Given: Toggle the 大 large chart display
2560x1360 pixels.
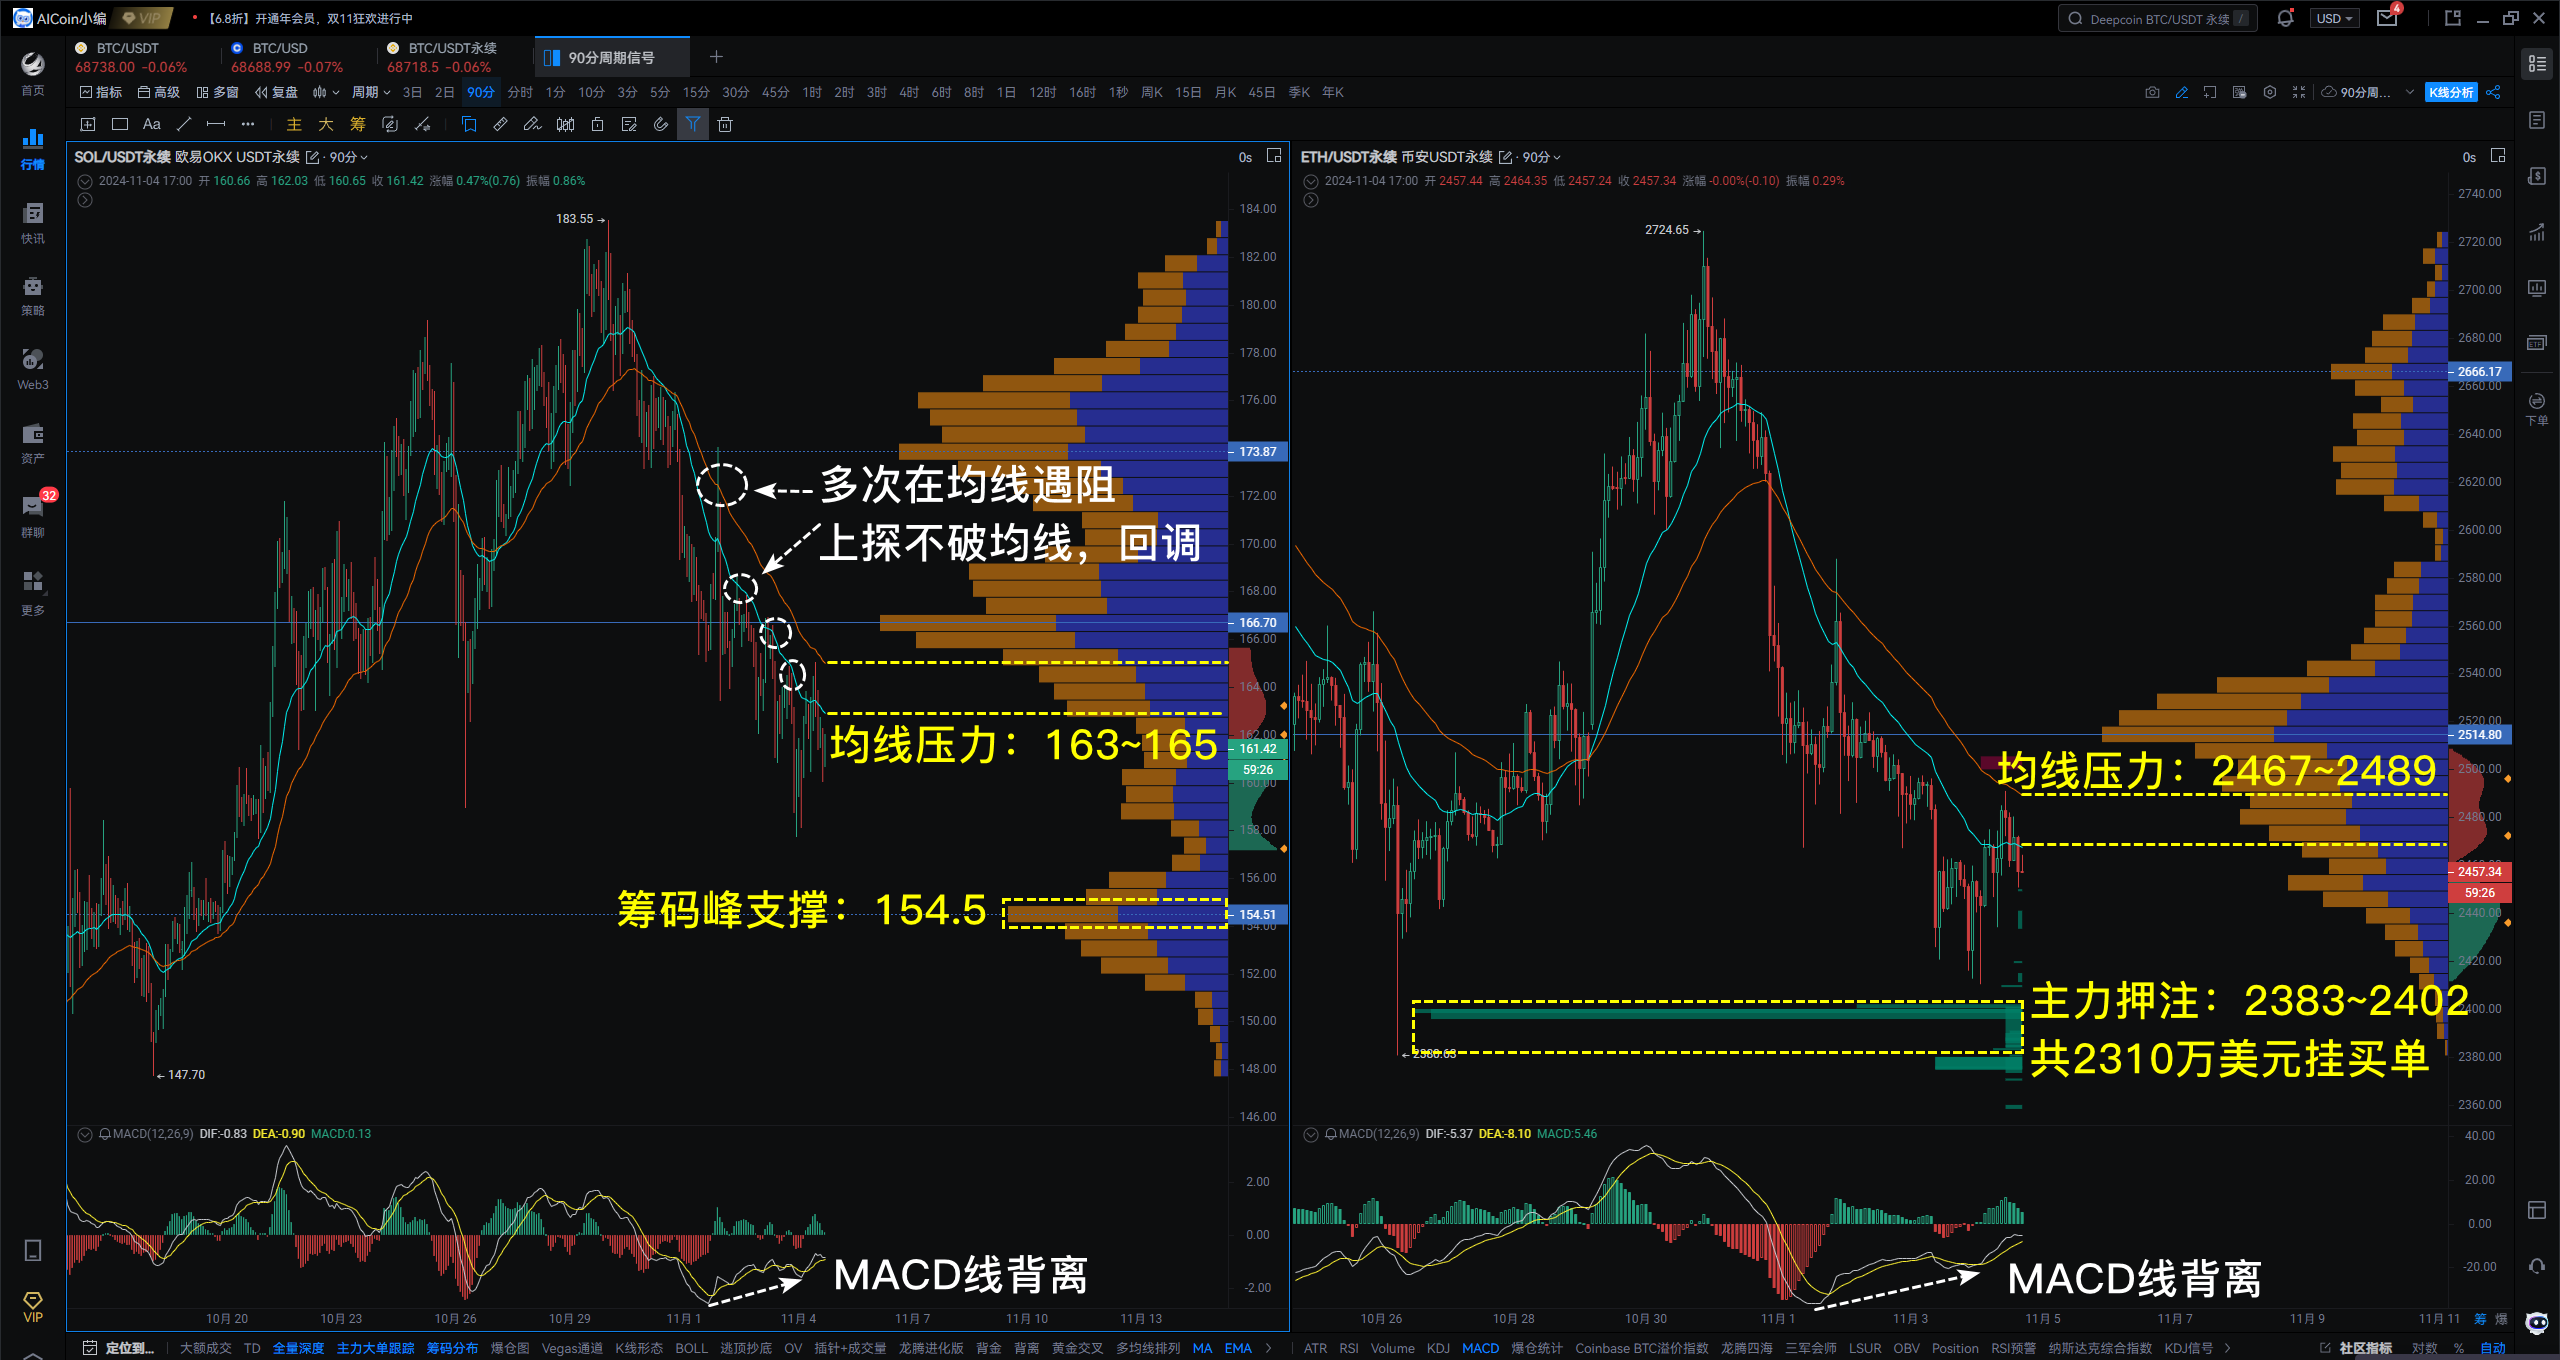Looking at the screenshot, I should coord(326,124).
